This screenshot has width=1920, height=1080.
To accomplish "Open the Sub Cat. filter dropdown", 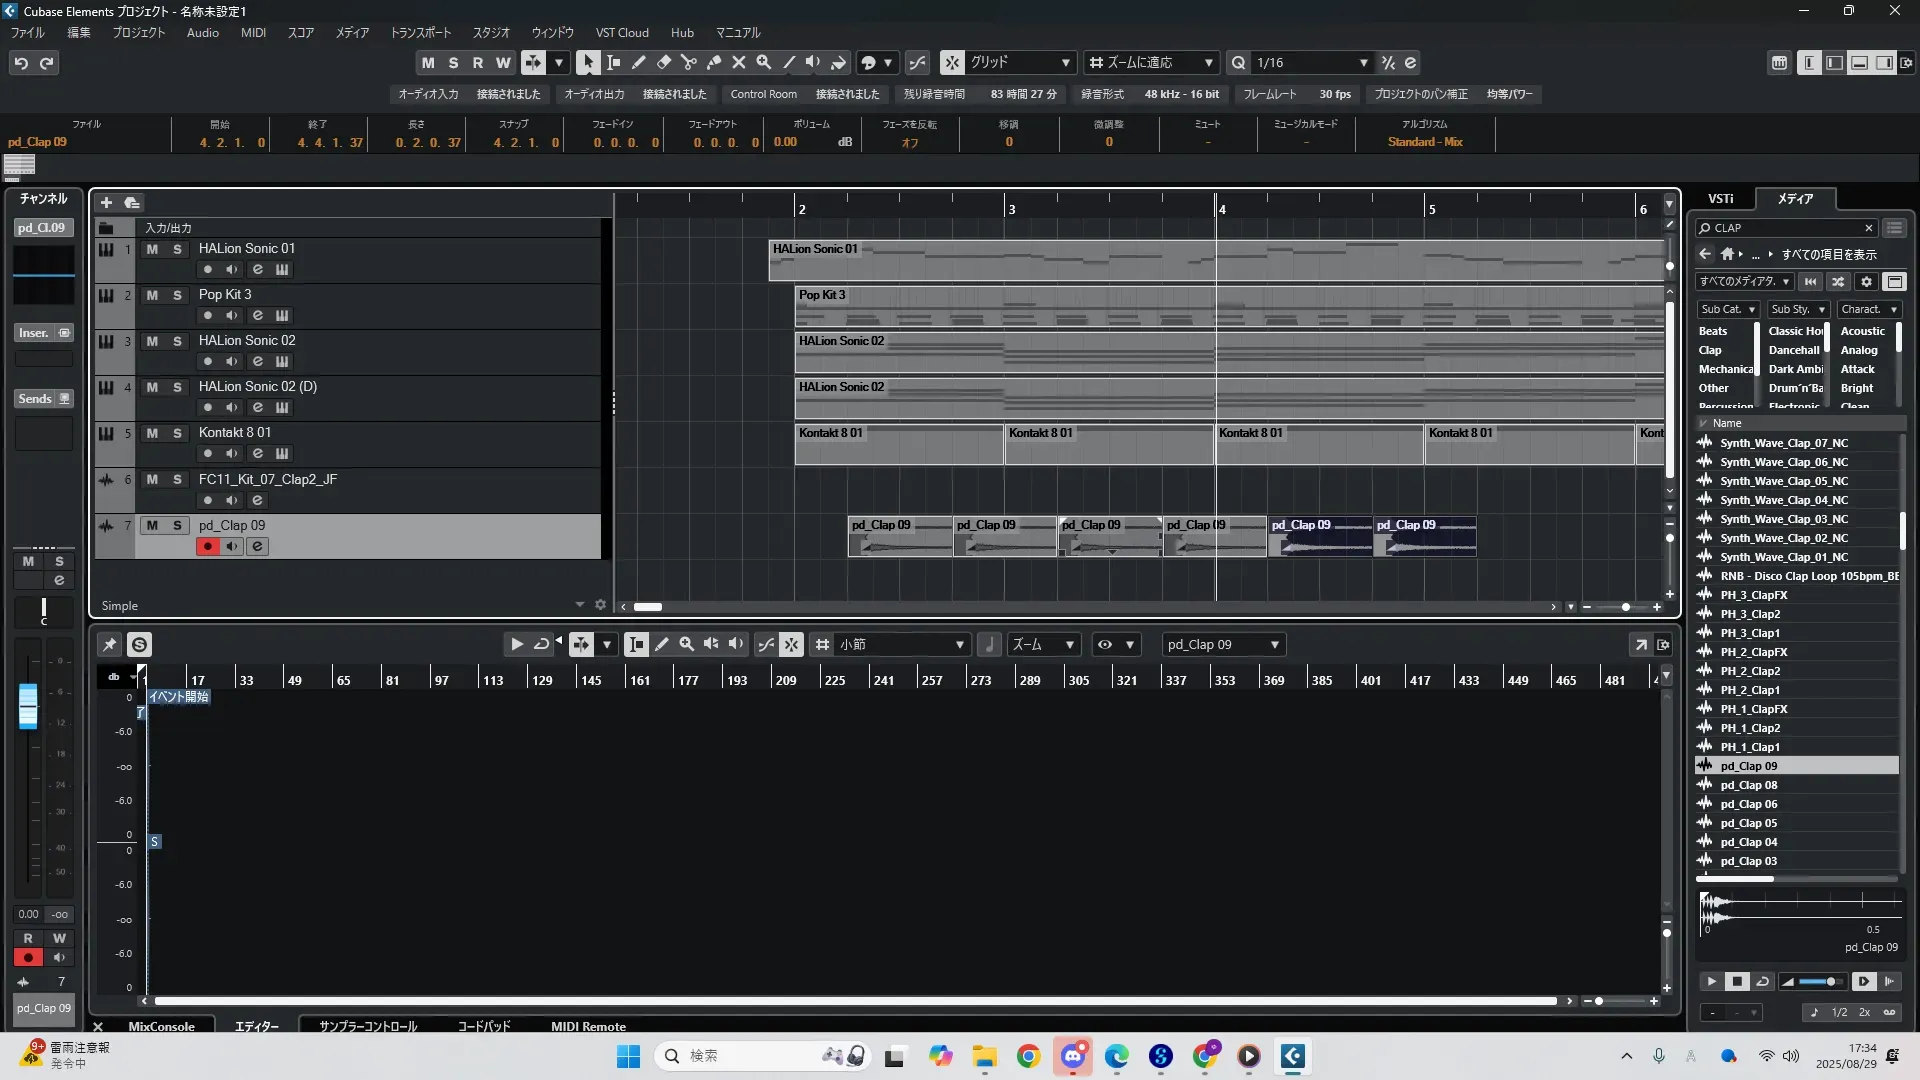I will (x=1728, y=309).
